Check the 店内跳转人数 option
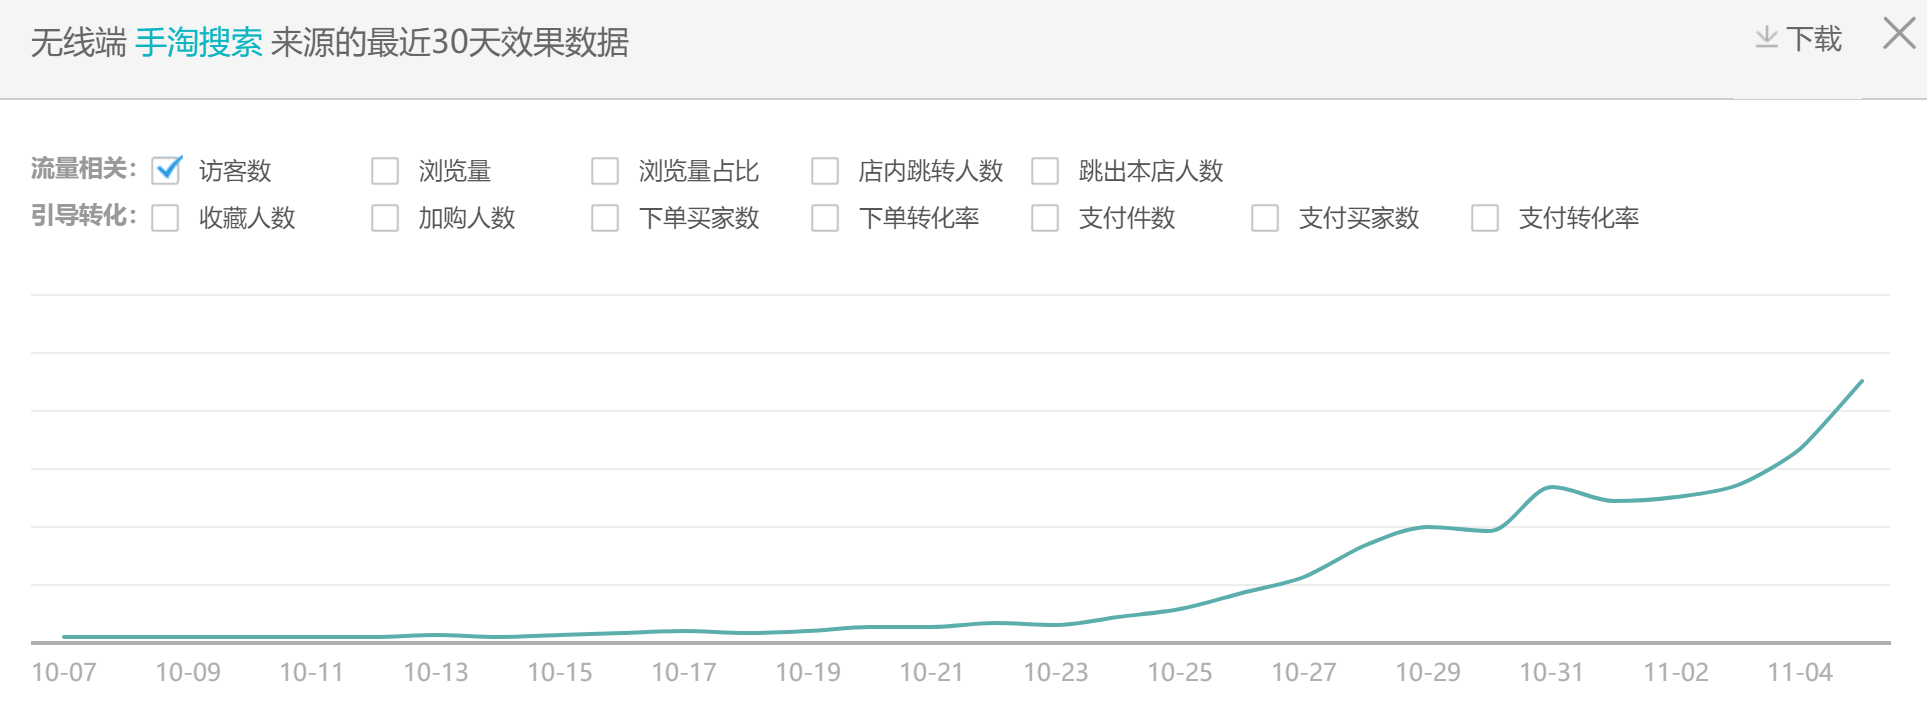Screen dimensions: 1927x723 [x=825, y=171]
